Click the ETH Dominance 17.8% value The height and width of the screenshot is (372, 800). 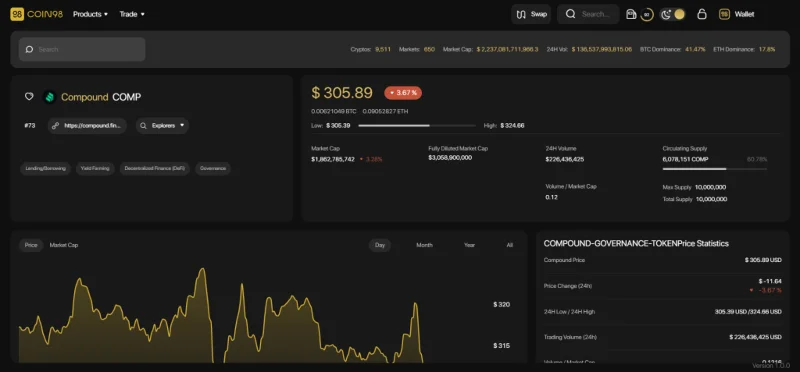[x=767, y=49]
